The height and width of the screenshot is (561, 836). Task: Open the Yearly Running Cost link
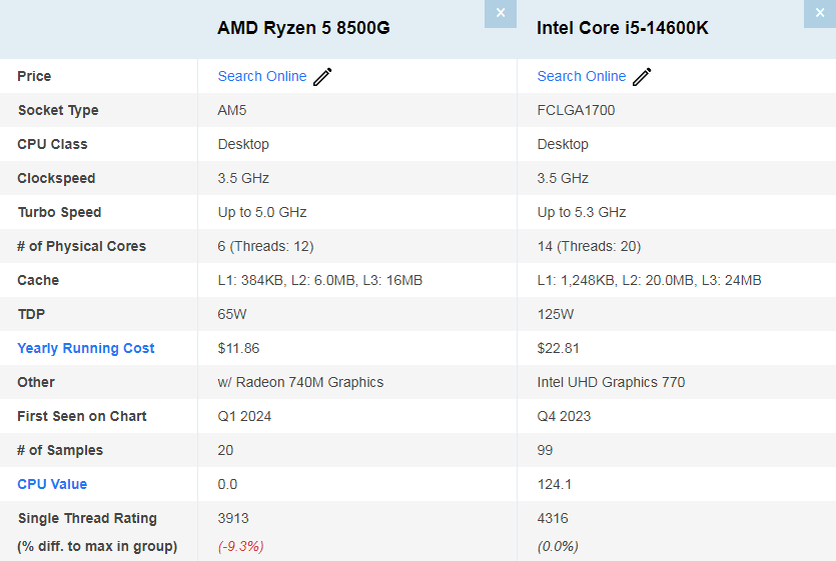click(x=86, y=348)
